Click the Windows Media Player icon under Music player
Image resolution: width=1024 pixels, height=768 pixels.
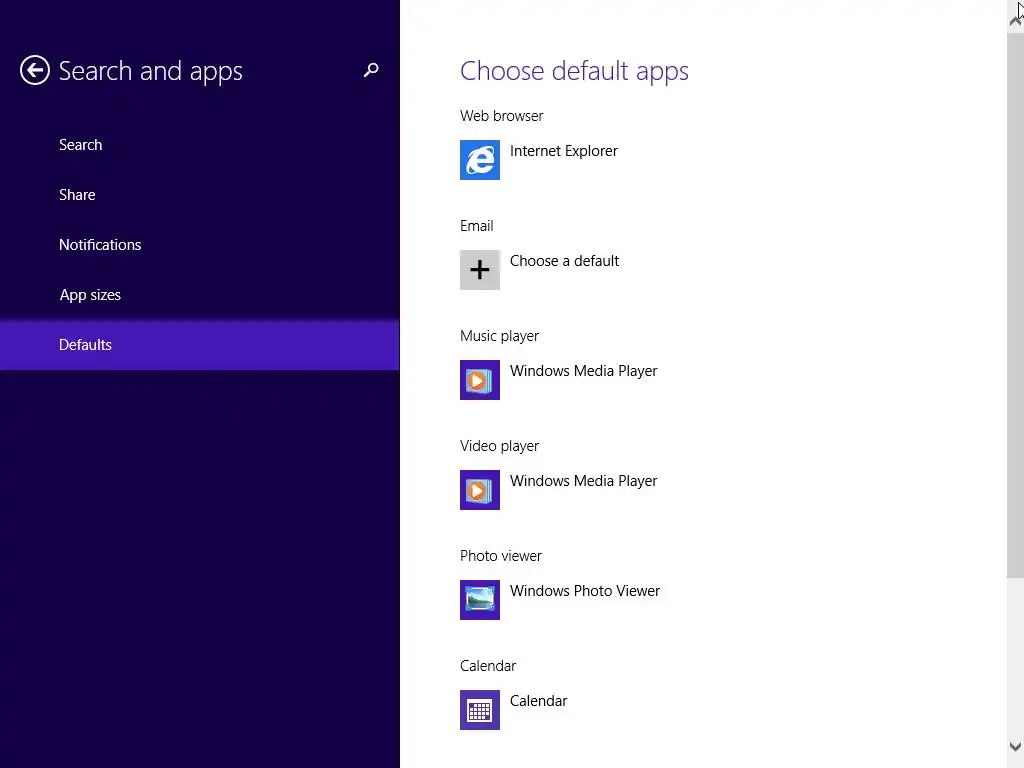point(479,380)
